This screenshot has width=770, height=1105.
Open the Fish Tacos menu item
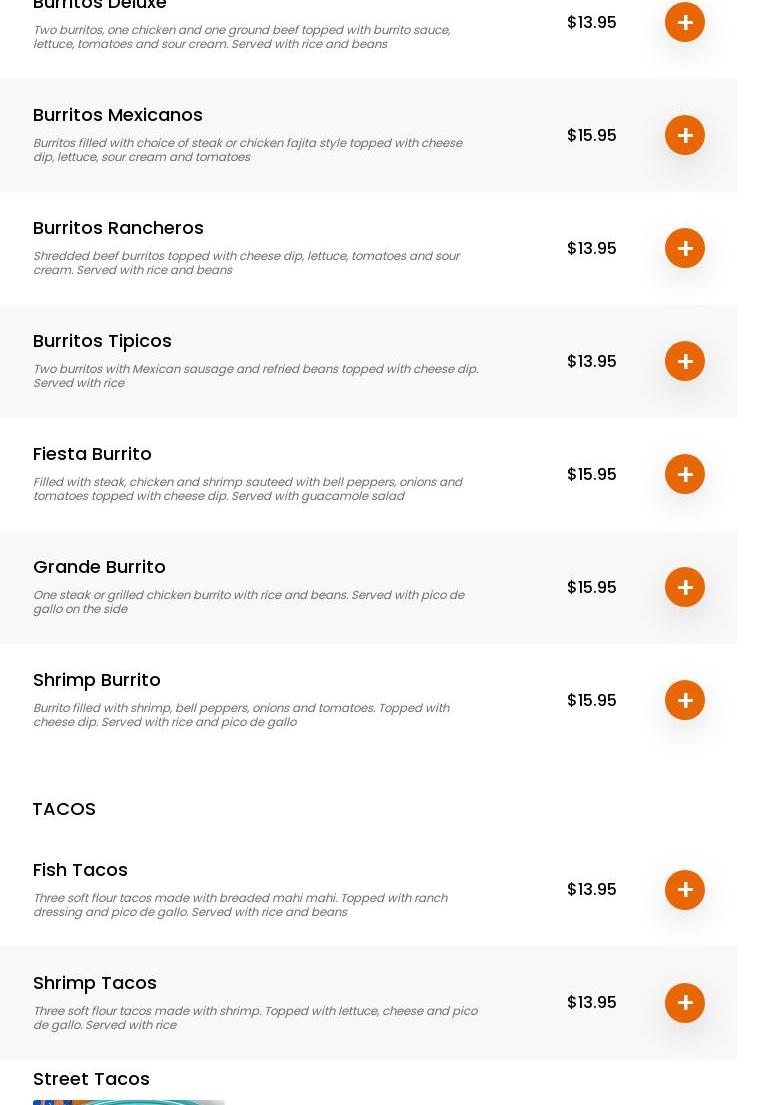[80, 870]
